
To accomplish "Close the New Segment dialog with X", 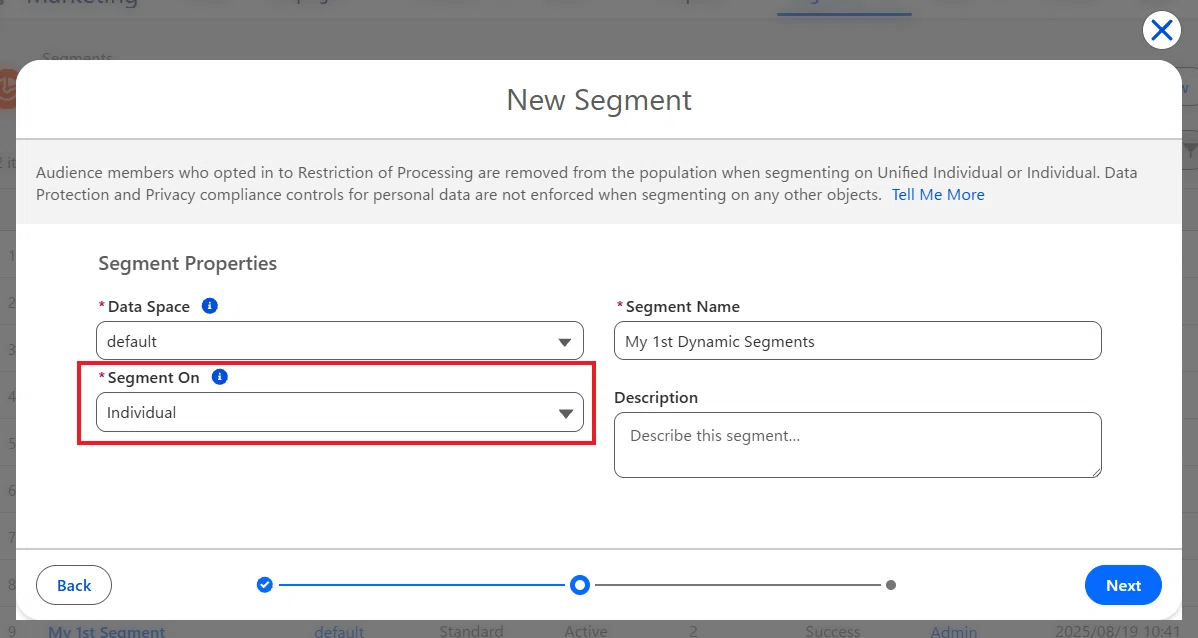I will pyautogui.click(x=1161, y=31).
